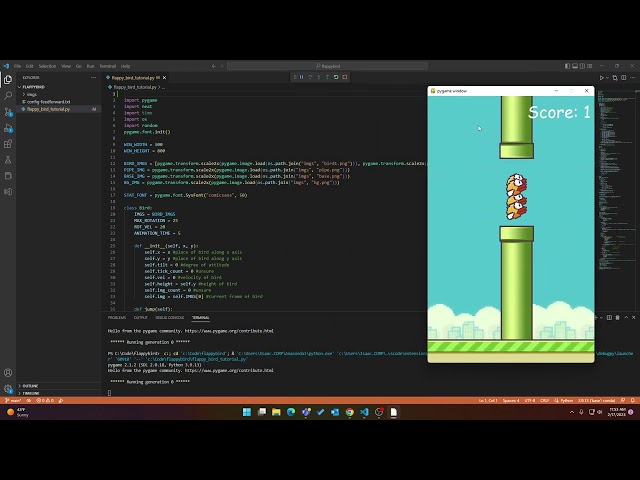The image size is (640, 480).
Task: Pause the debug session
Action: click(x=302, y=77)
